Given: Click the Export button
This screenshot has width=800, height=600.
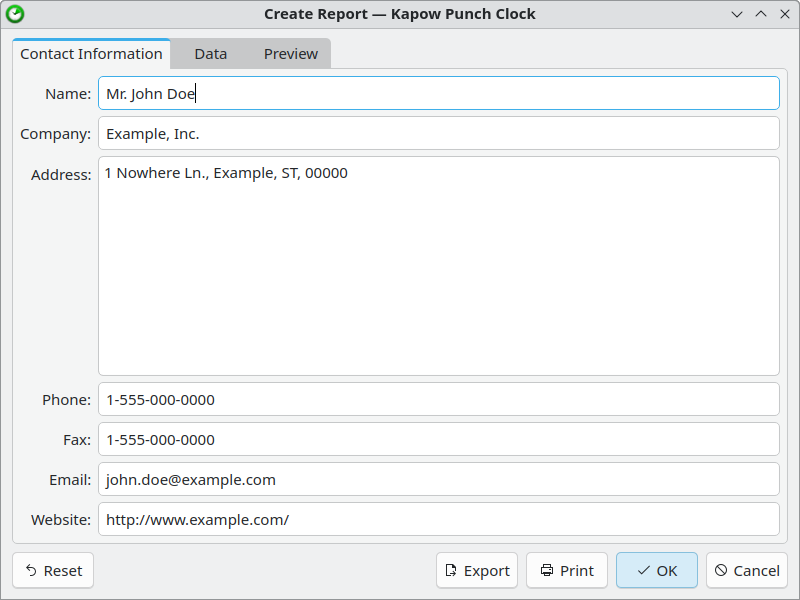Looking at the screenshot, I should point(477,571).
